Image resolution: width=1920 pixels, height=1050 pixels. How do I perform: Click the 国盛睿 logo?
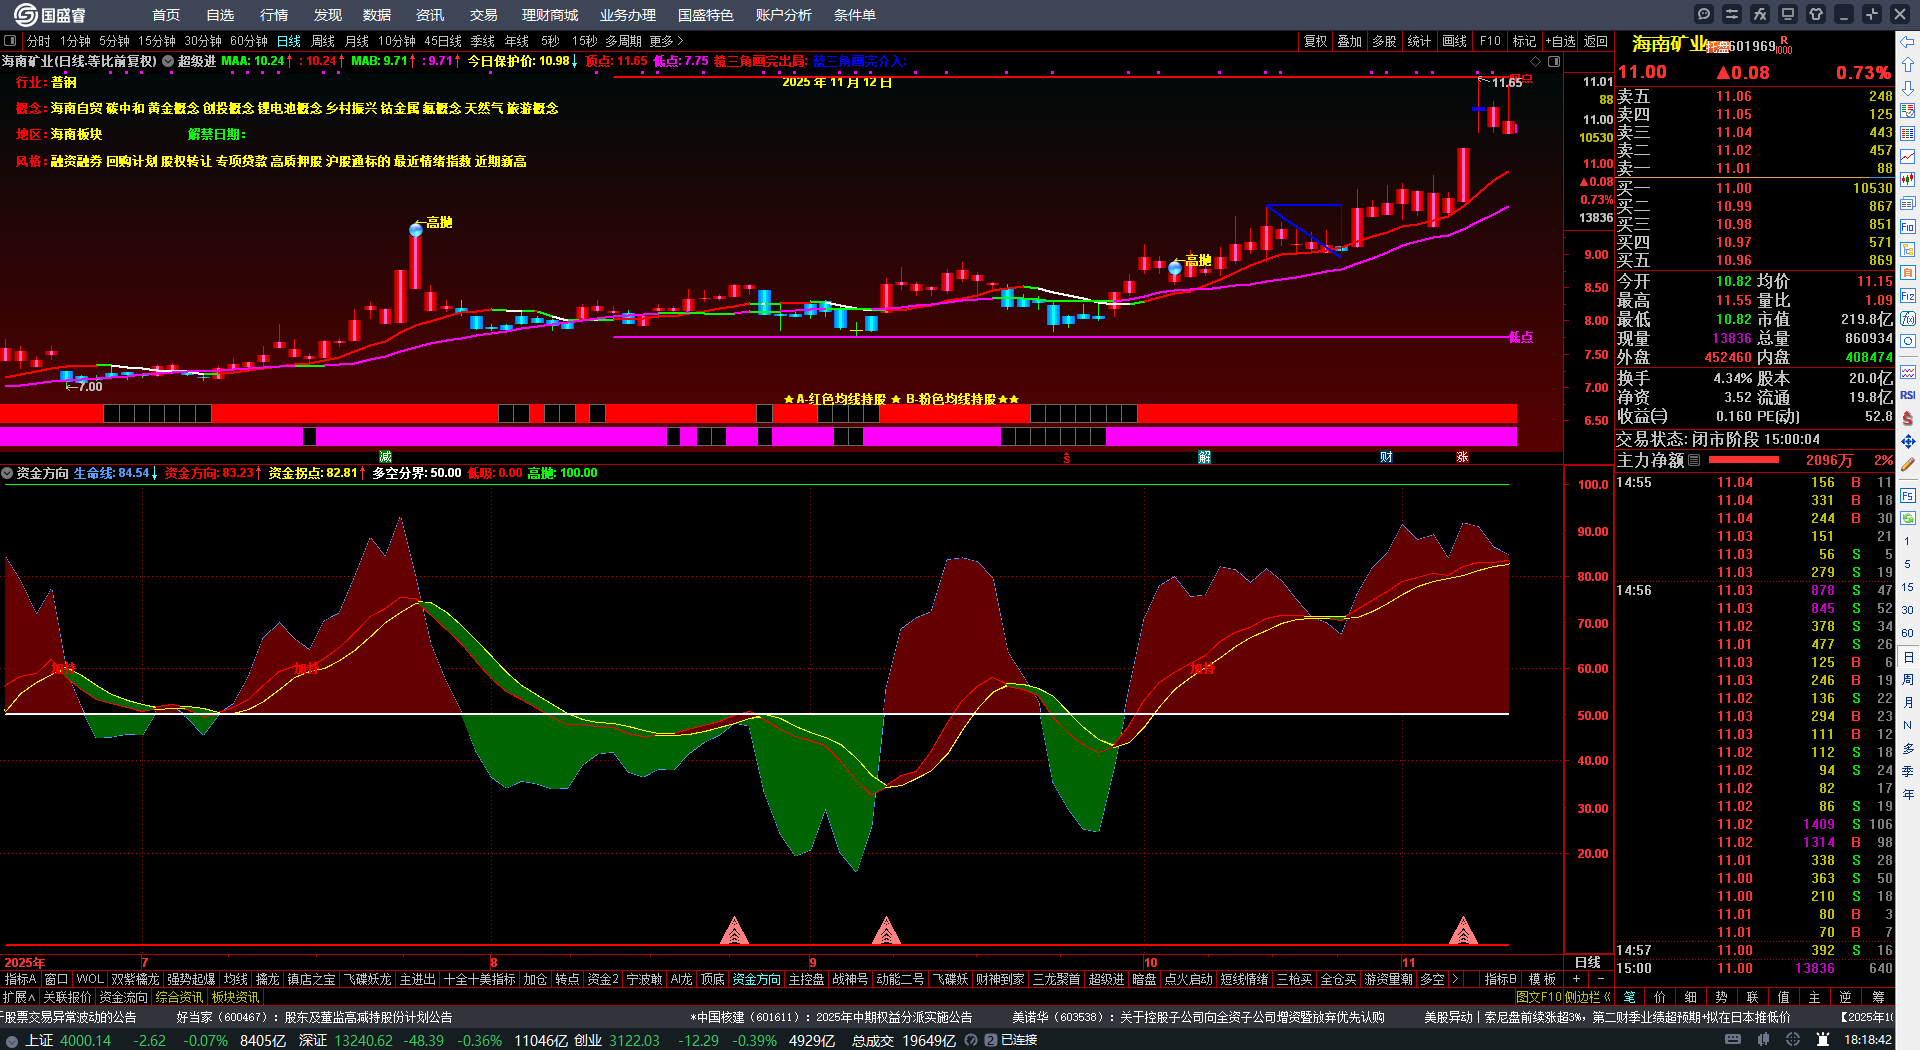tap(49, 15)
